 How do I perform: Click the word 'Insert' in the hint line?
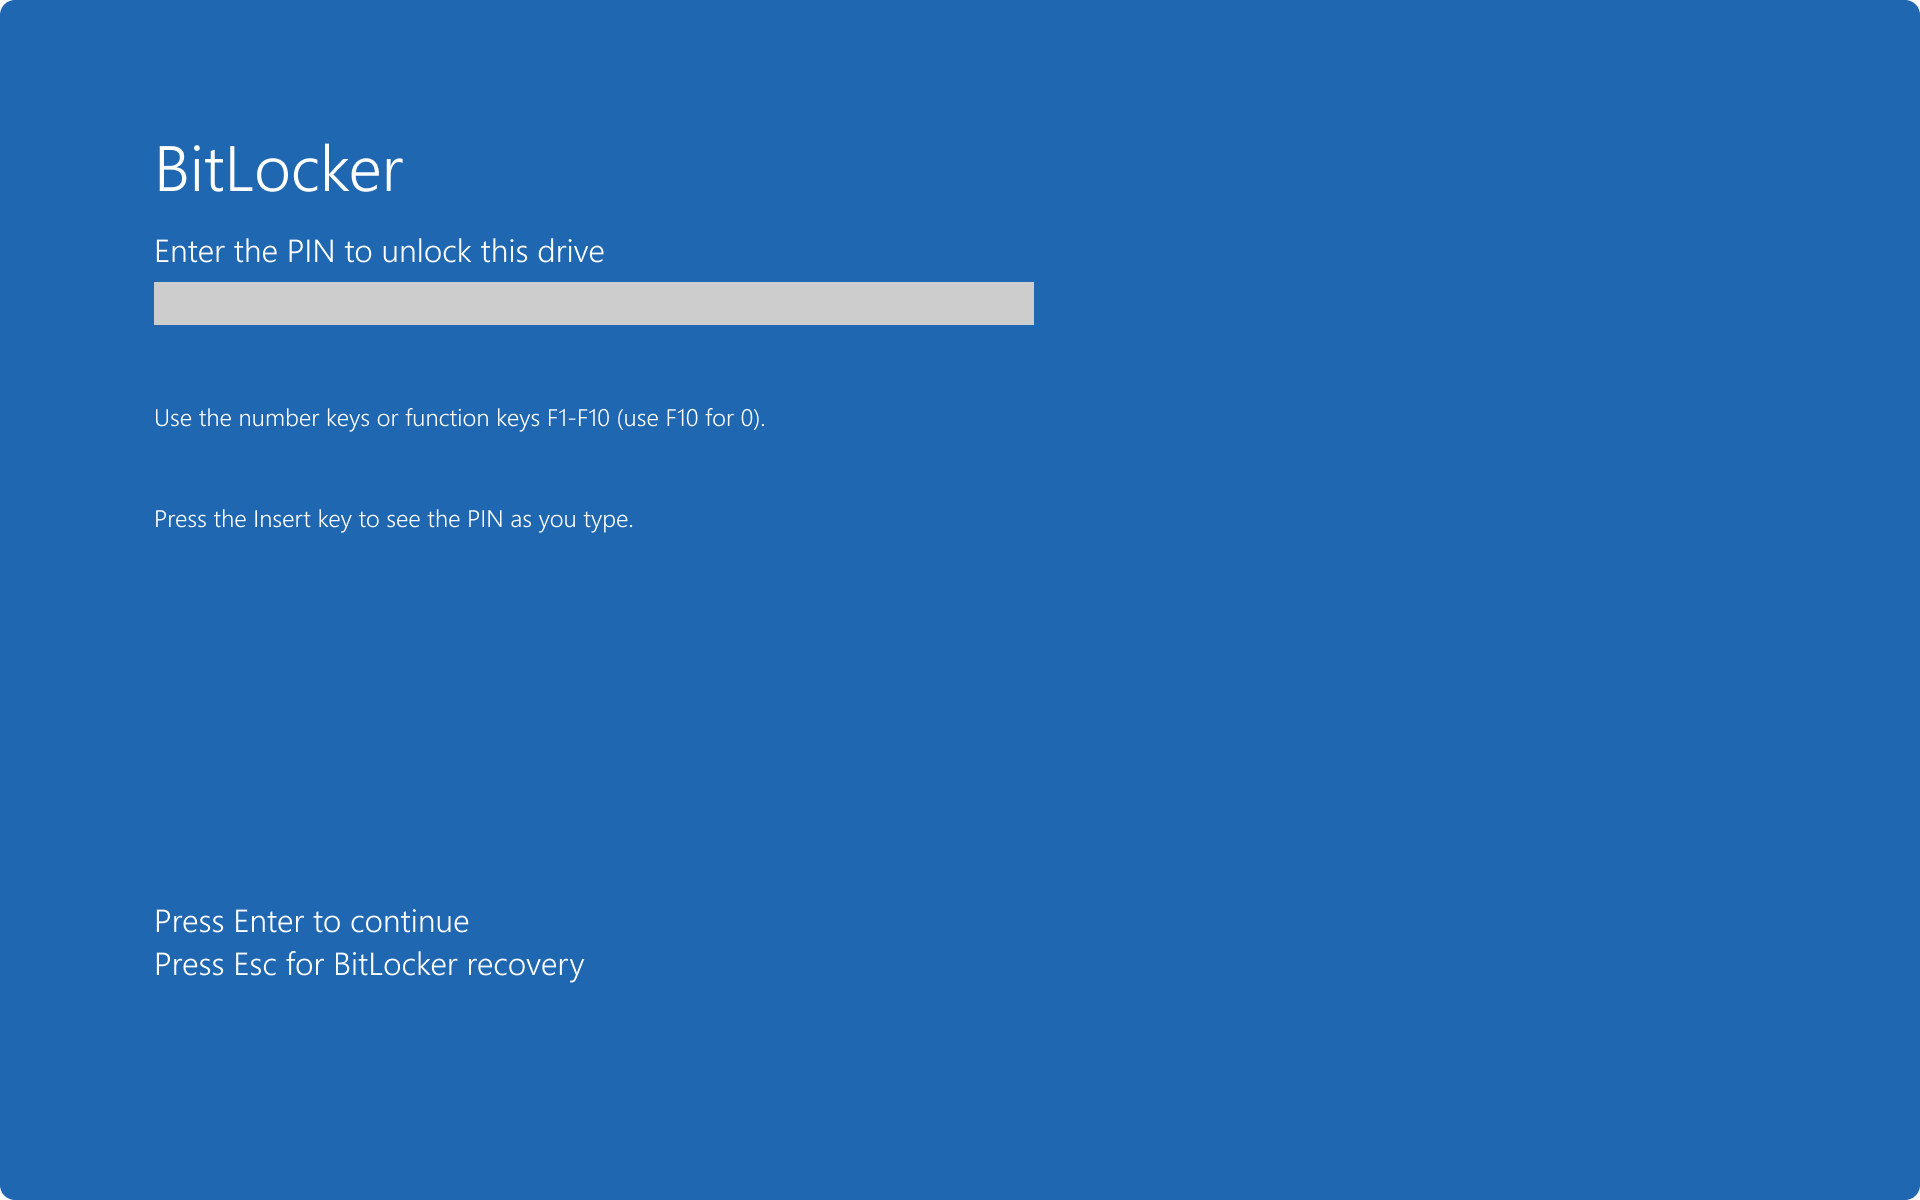click(282, 518)
